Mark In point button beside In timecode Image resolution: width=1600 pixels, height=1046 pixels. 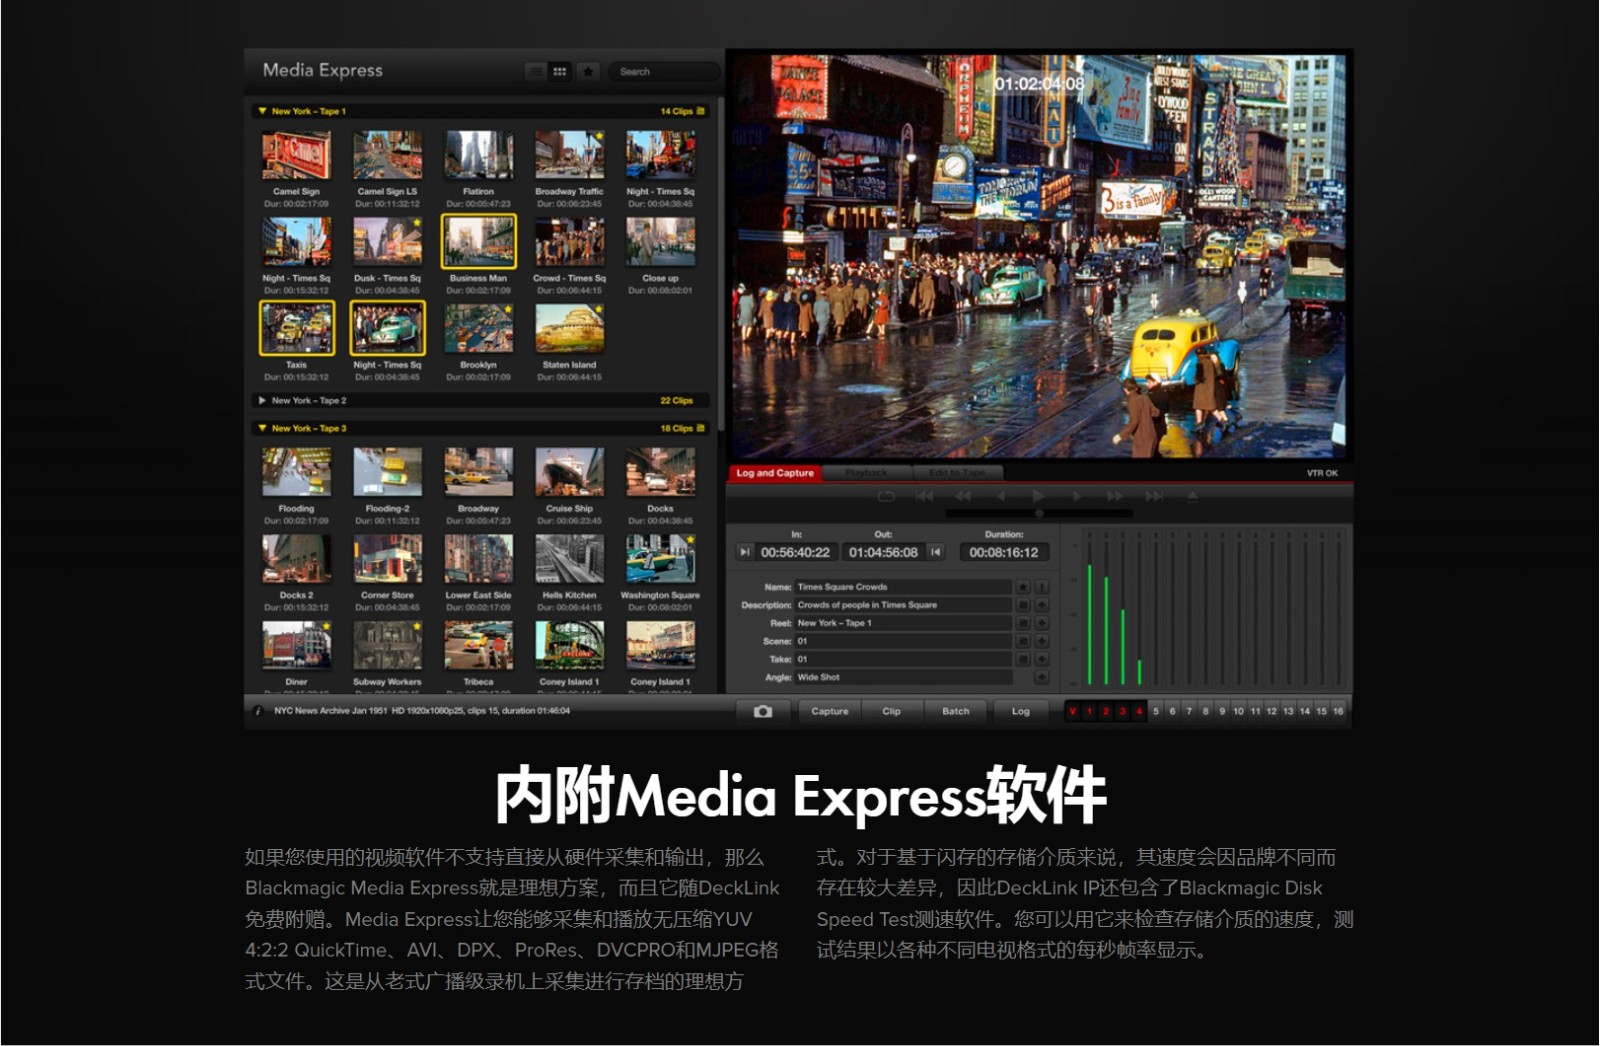(x=745, y=552)
